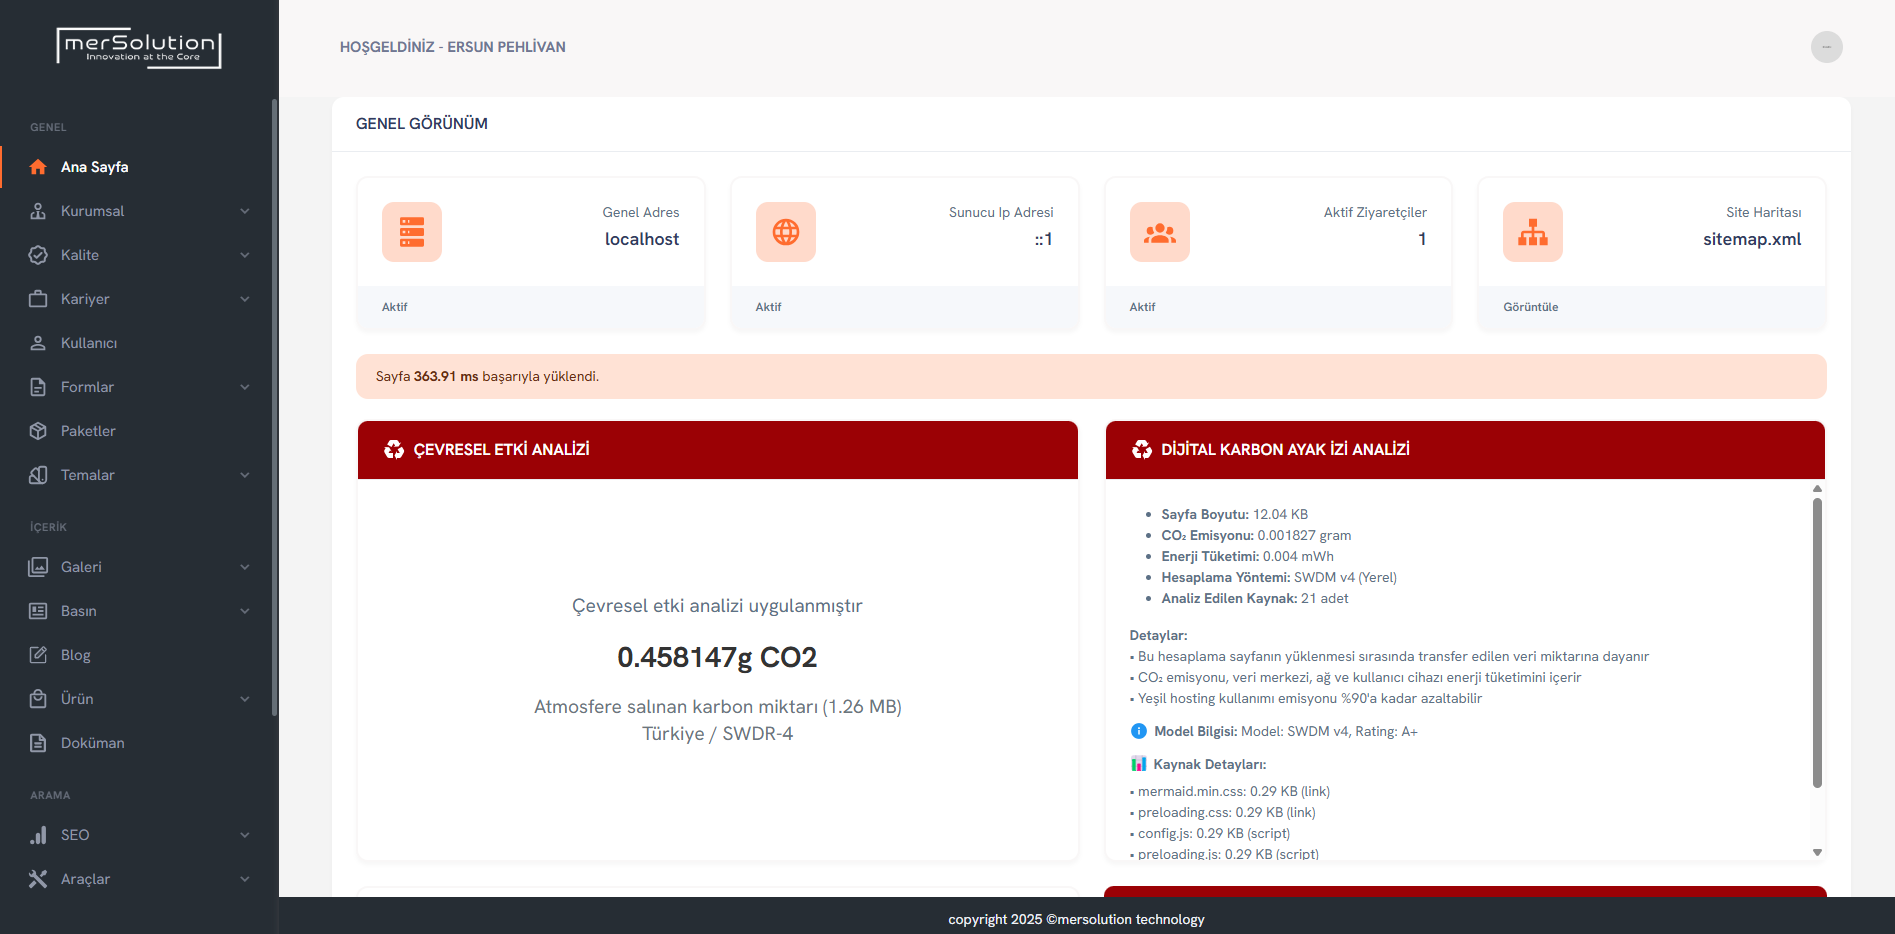
Task: Go to Blog in the sidebar
Action: pos(76,655)
